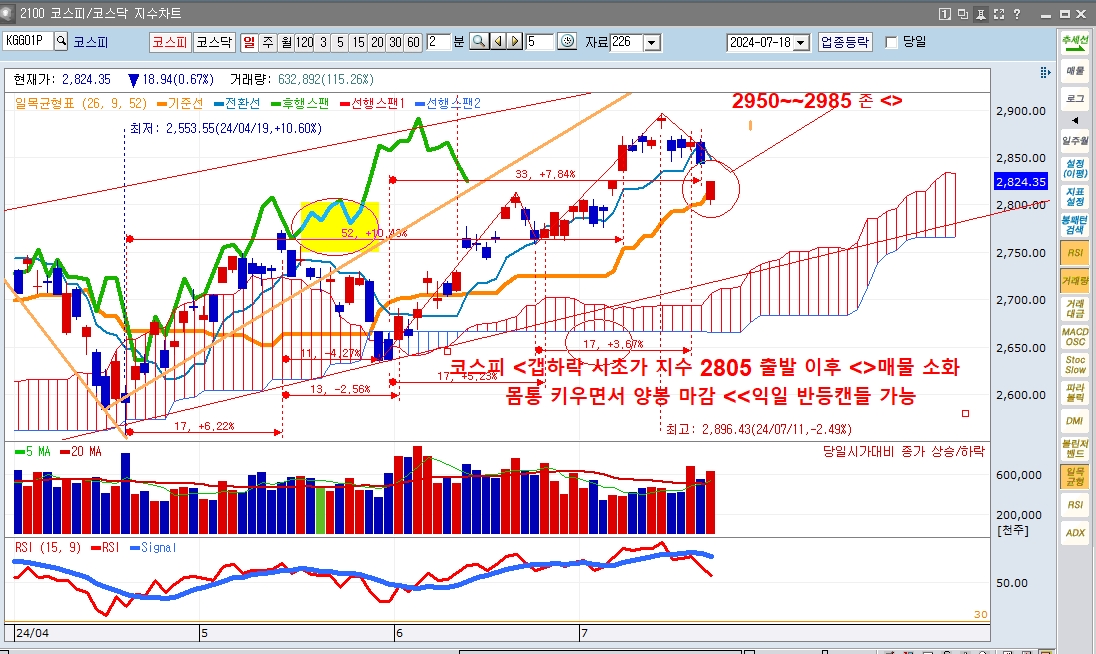Toggle the highlighted 거래량 volume indicator
The width and height of the screenshot is (1096, 654).
[x=1075, y=280]
